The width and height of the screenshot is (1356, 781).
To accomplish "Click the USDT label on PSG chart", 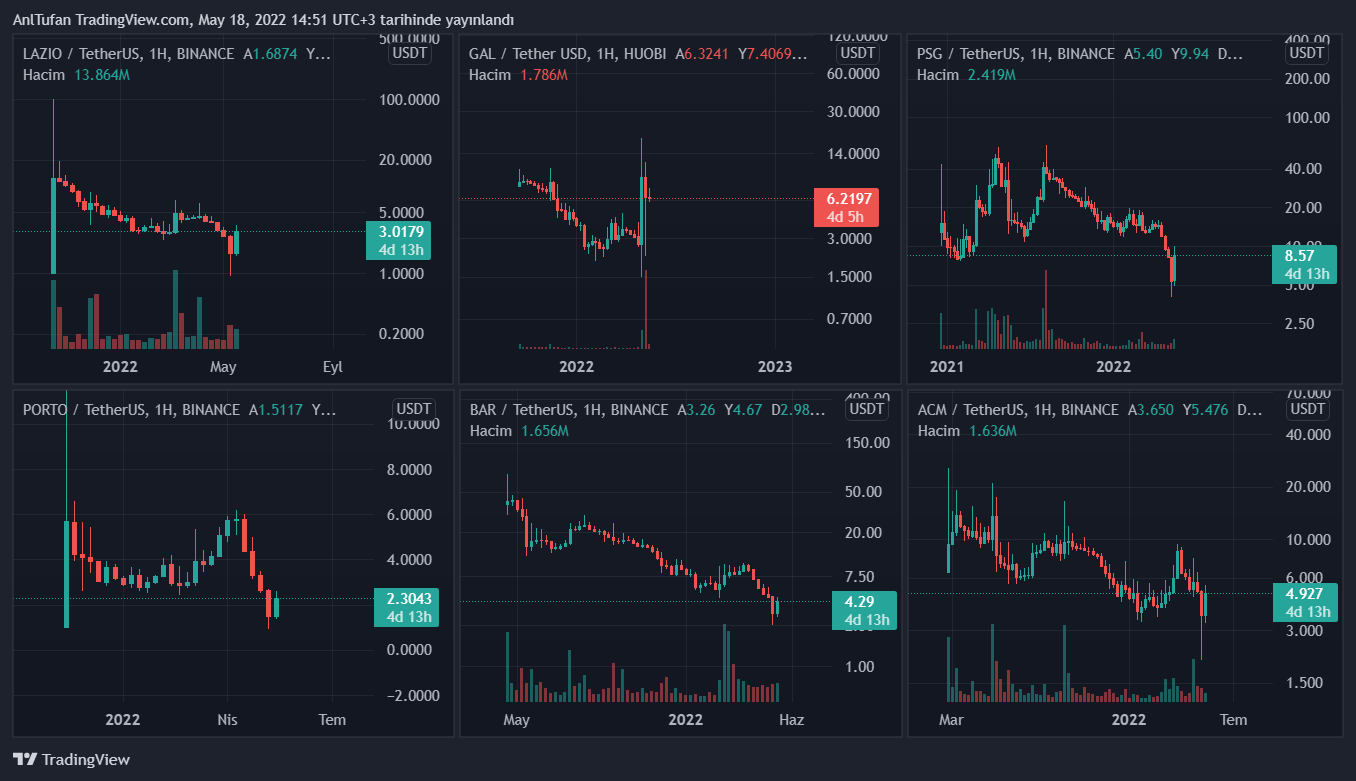I will [1308, 54].
